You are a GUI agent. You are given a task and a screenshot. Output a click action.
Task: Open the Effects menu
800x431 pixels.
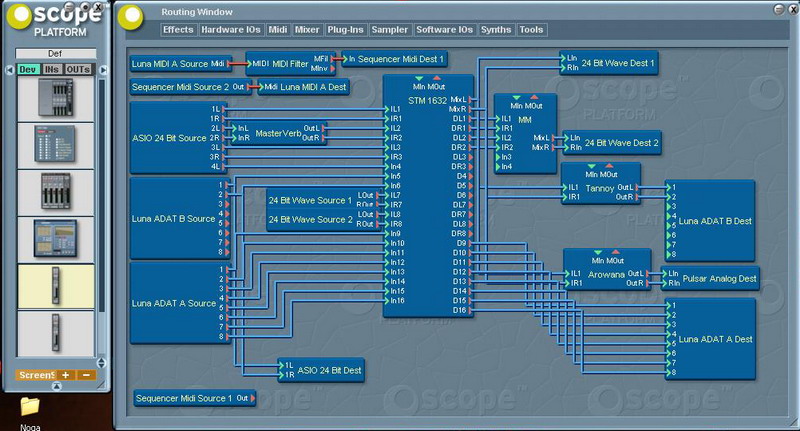click(x=178, y=30)
